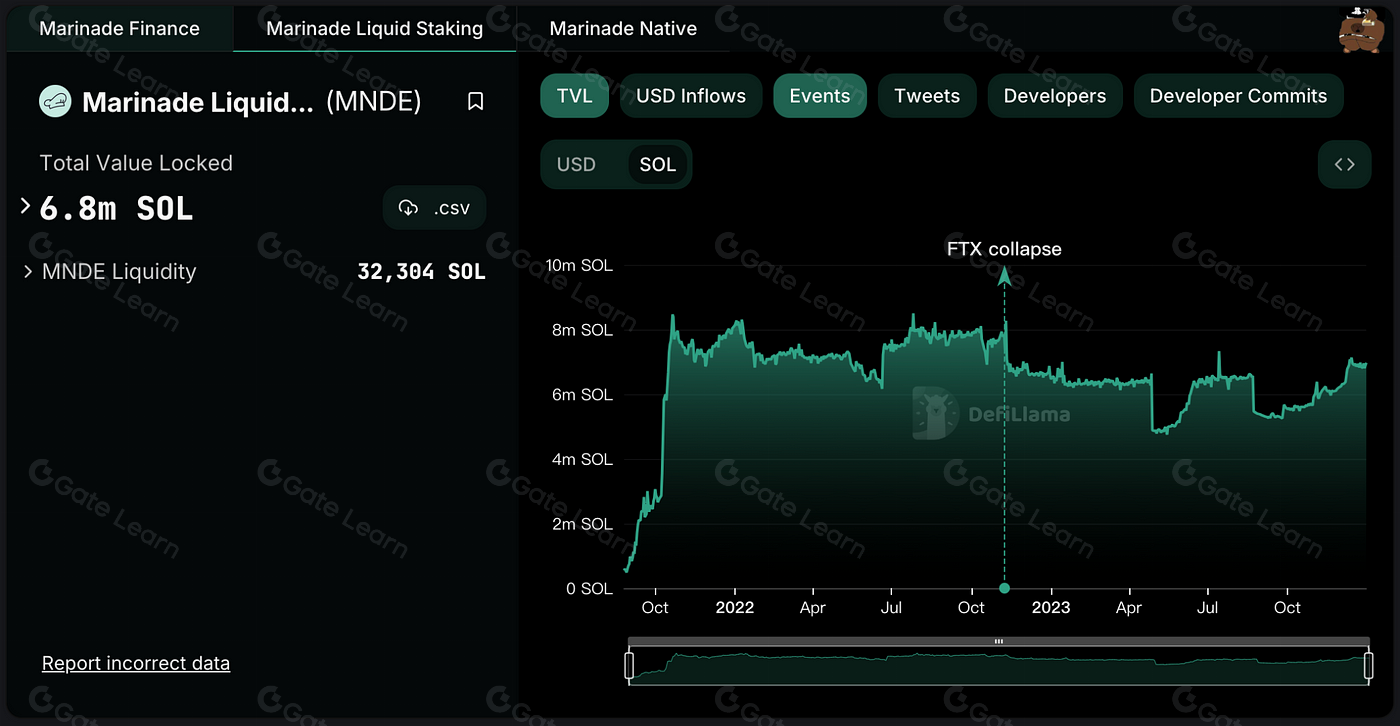1400x726 pixels.
Task: Click the download cloud icon on .csv
Action: point(408,208)
